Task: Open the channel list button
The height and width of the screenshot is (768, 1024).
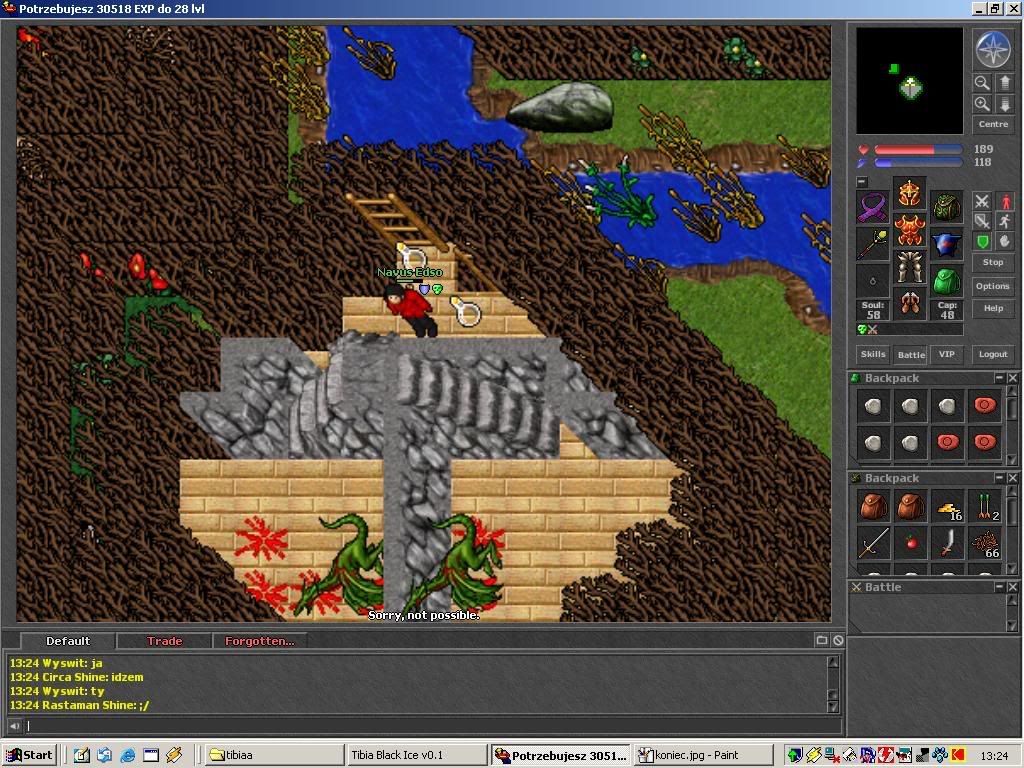Action: 822,641
